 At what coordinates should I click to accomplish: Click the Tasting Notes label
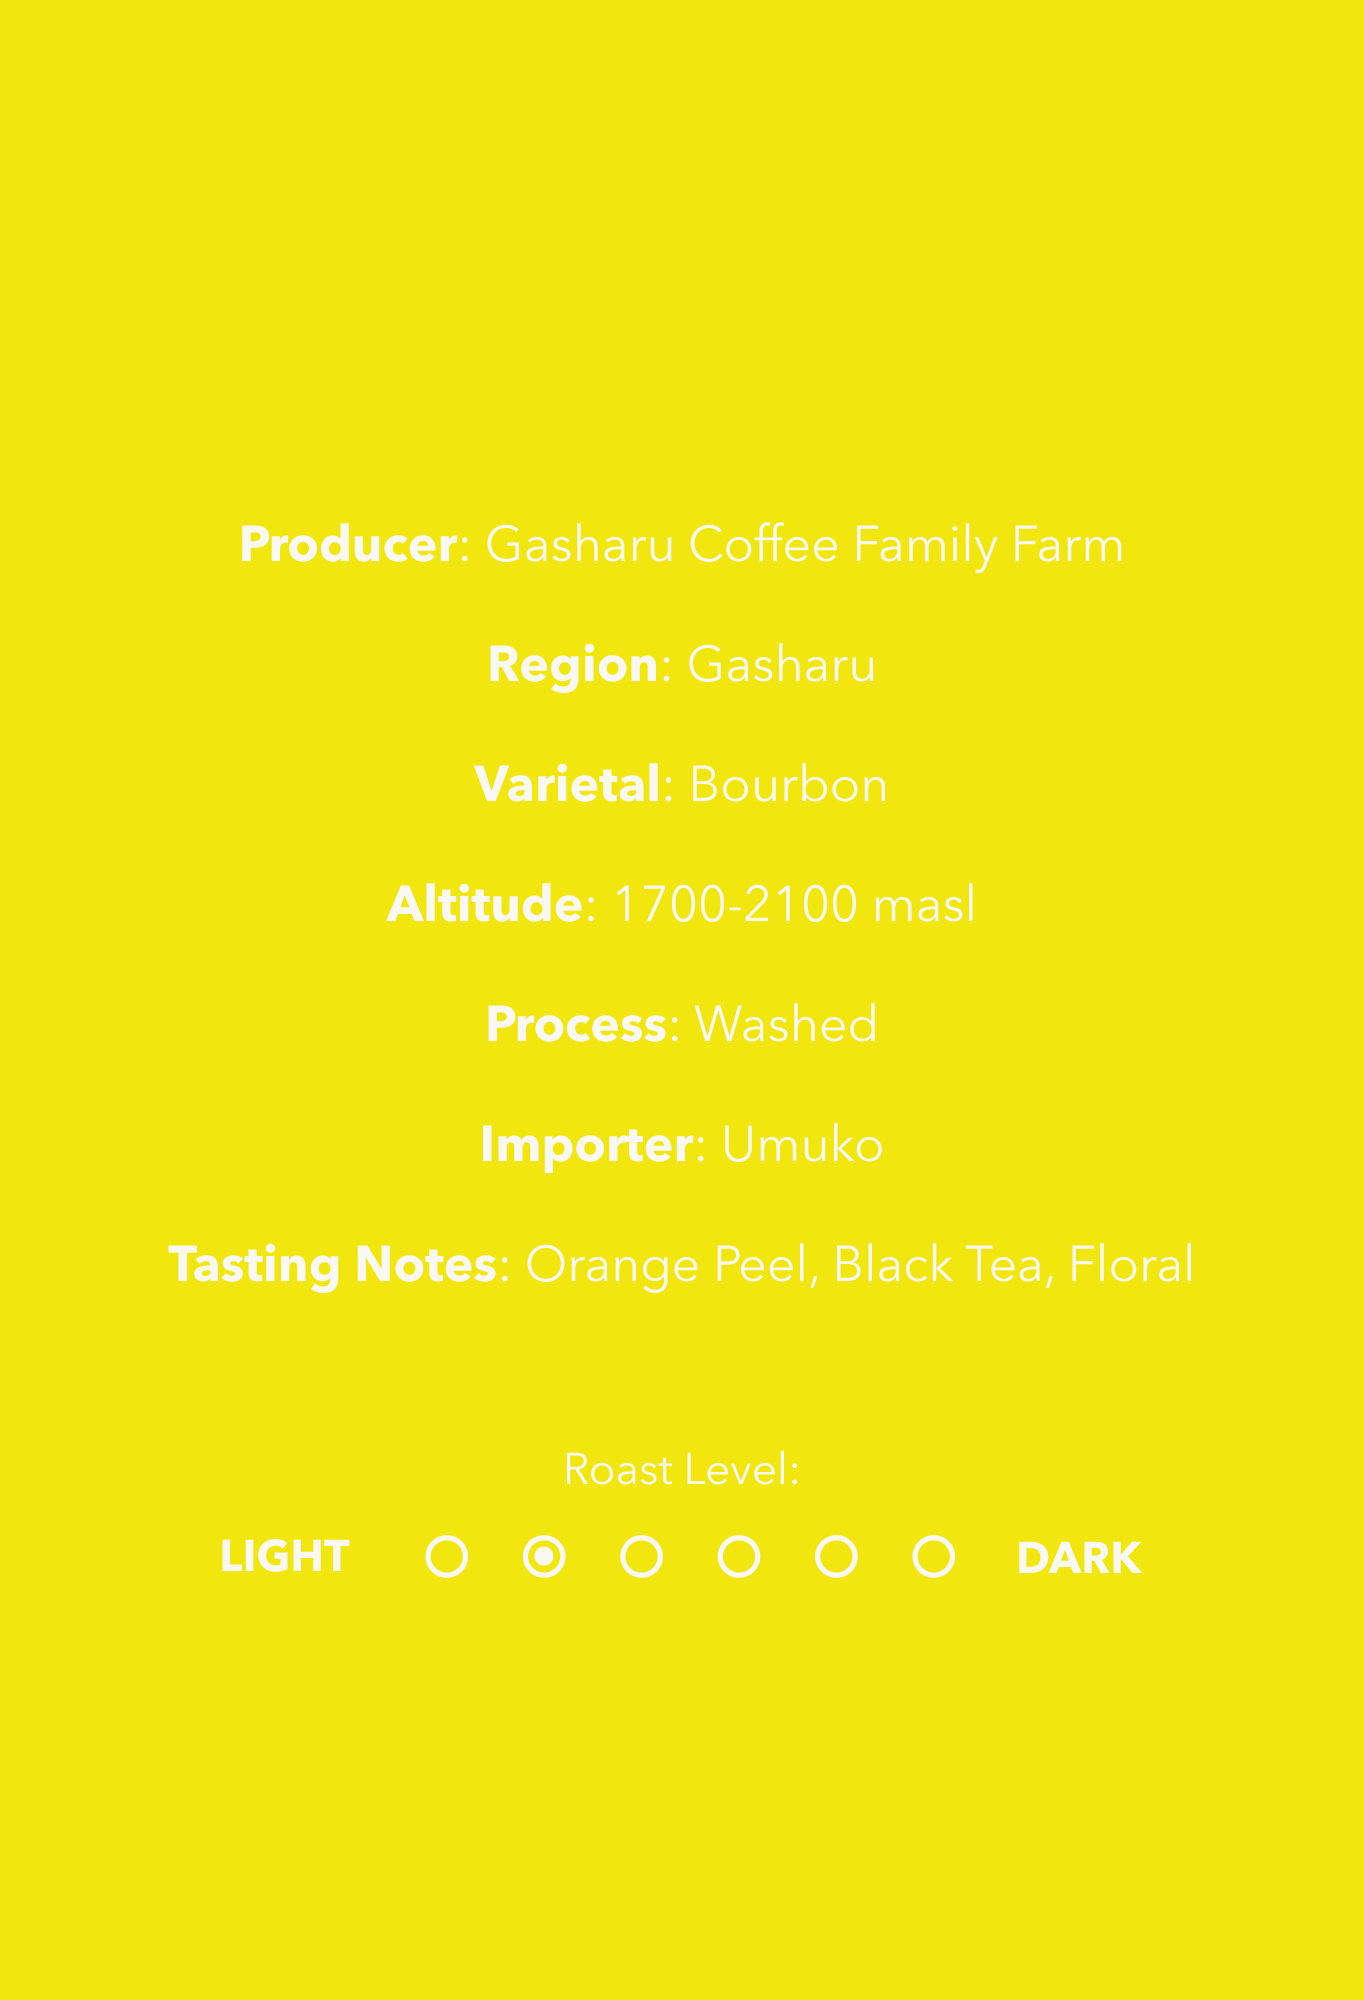coord(332,1266)
